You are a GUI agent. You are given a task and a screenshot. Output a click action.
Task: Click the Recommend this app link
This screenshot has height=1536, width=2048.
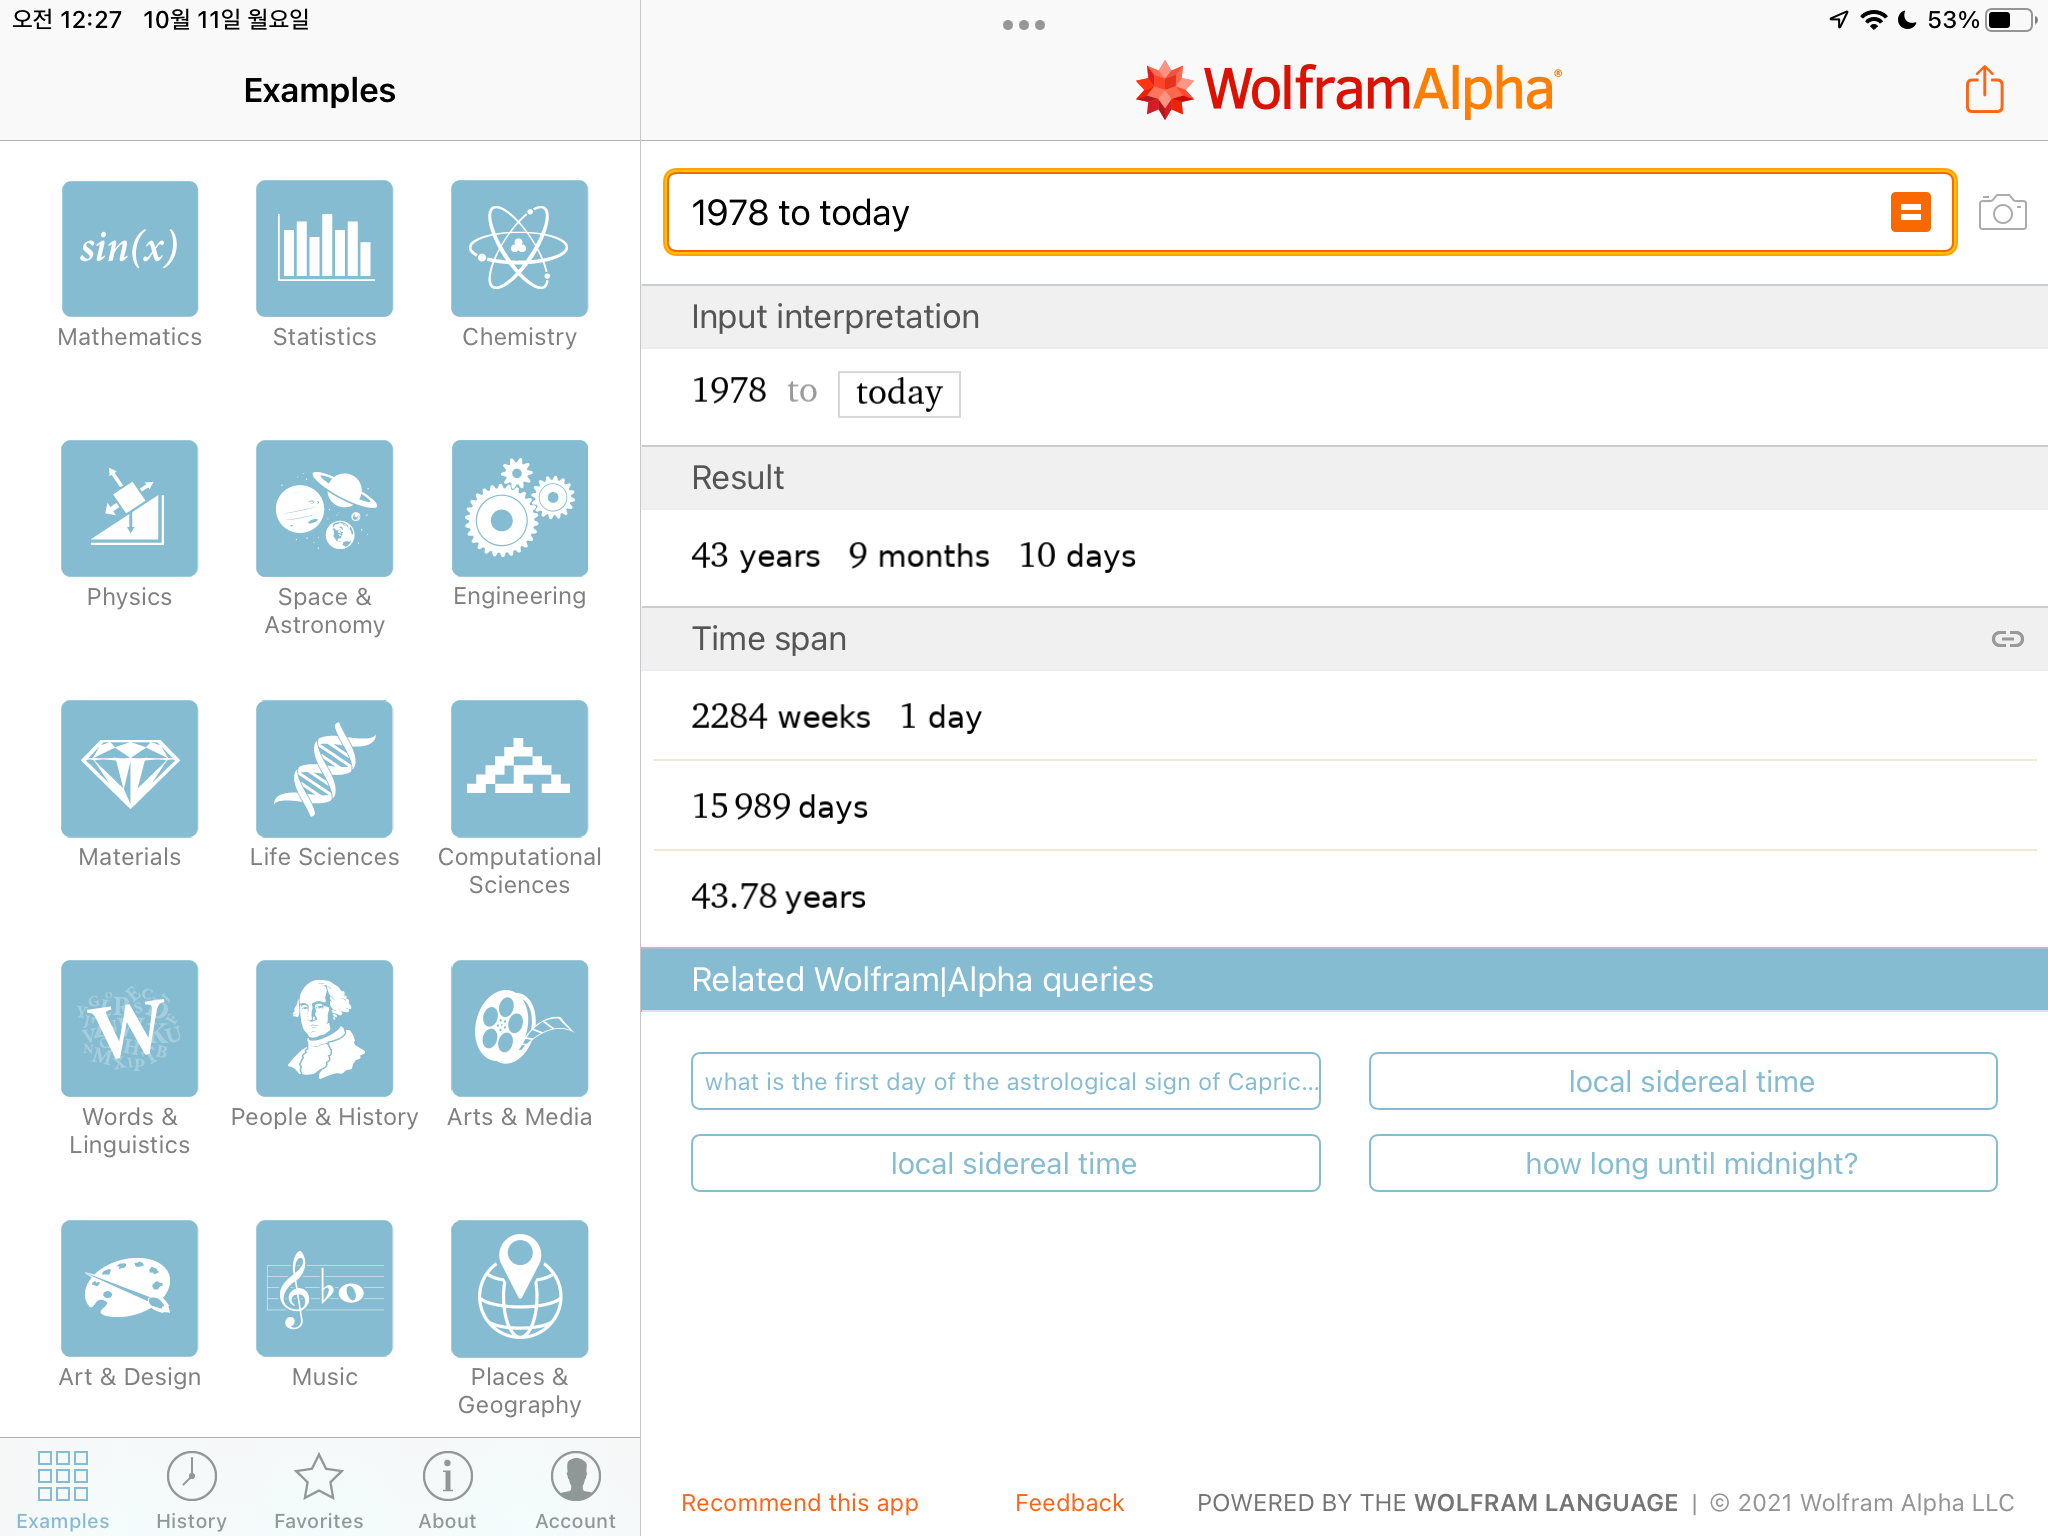point(799,1503)
